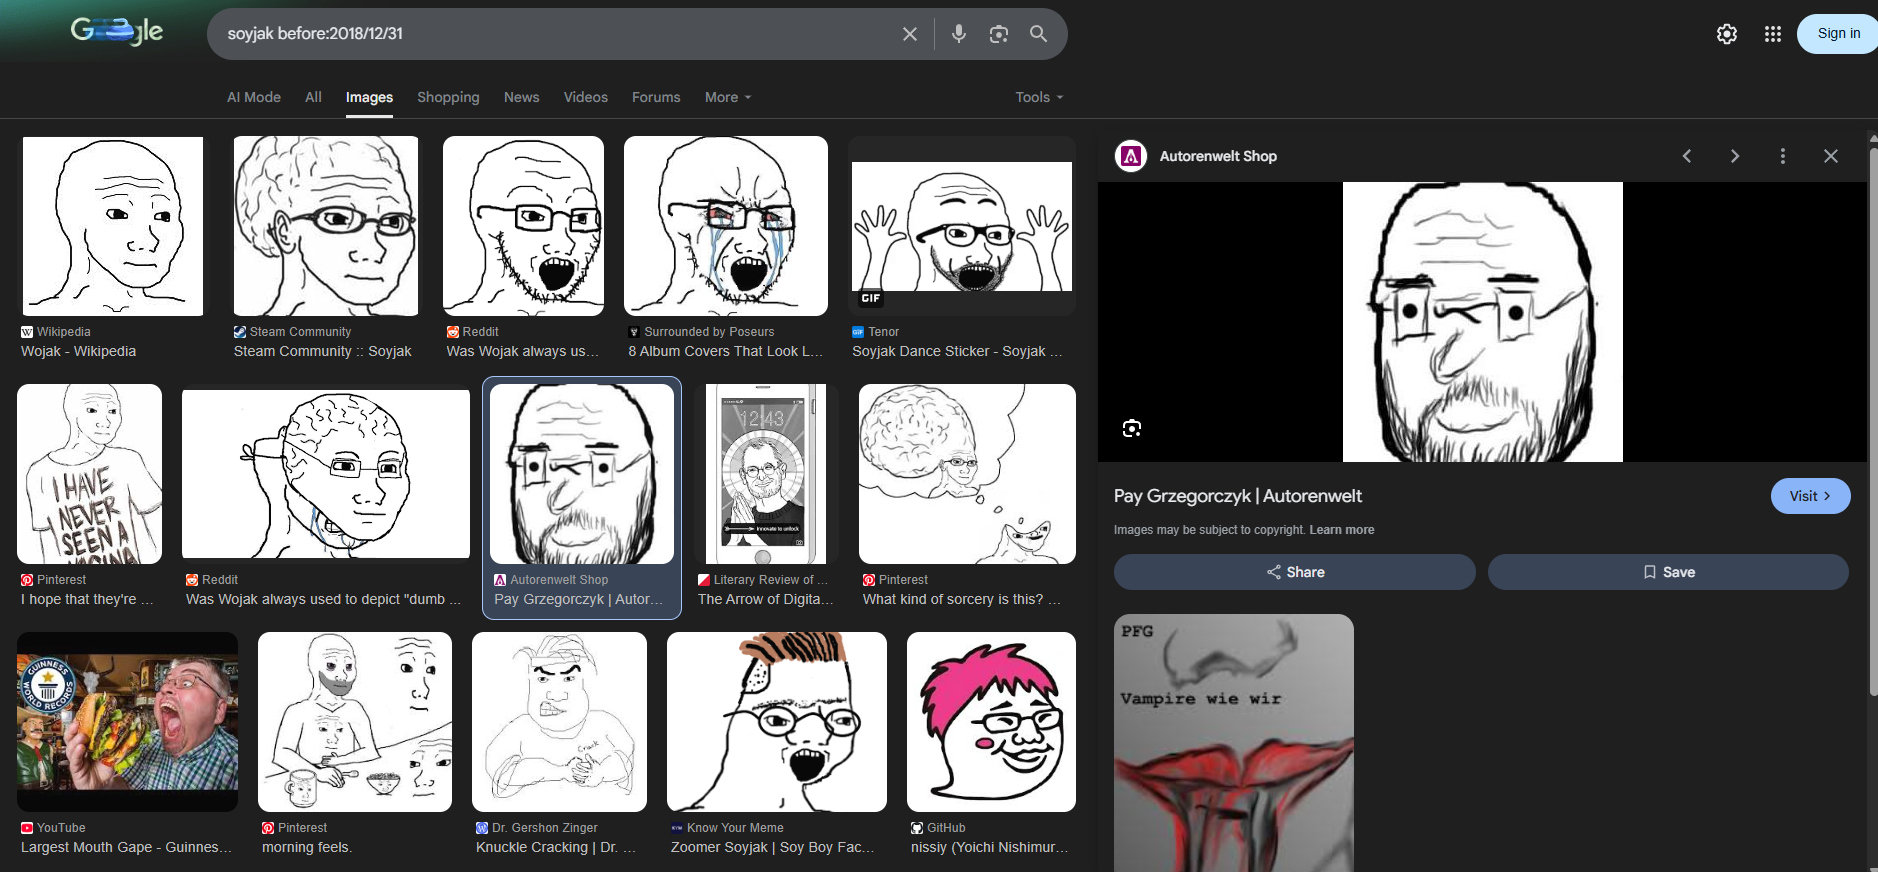This screenshot has width=1878, height=872.
Task: Open the Tools dropdown
Action: [x=1039, y=97]
